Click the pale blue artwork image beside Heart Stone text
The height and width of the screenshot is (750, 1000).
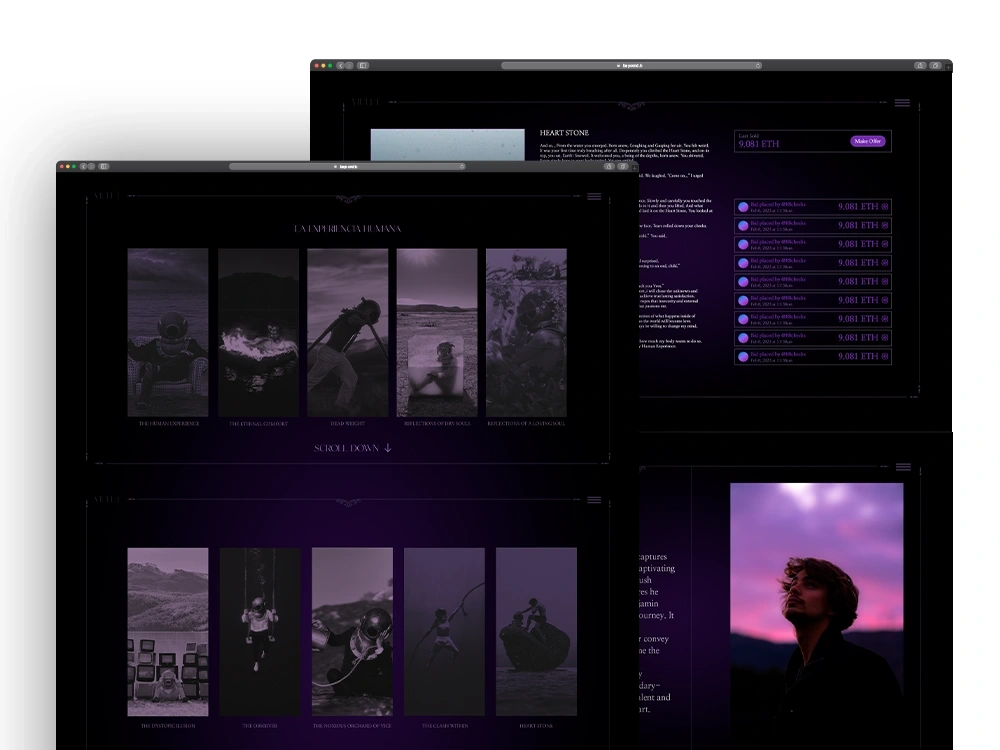pyautogui.click(x=448, y=145)
